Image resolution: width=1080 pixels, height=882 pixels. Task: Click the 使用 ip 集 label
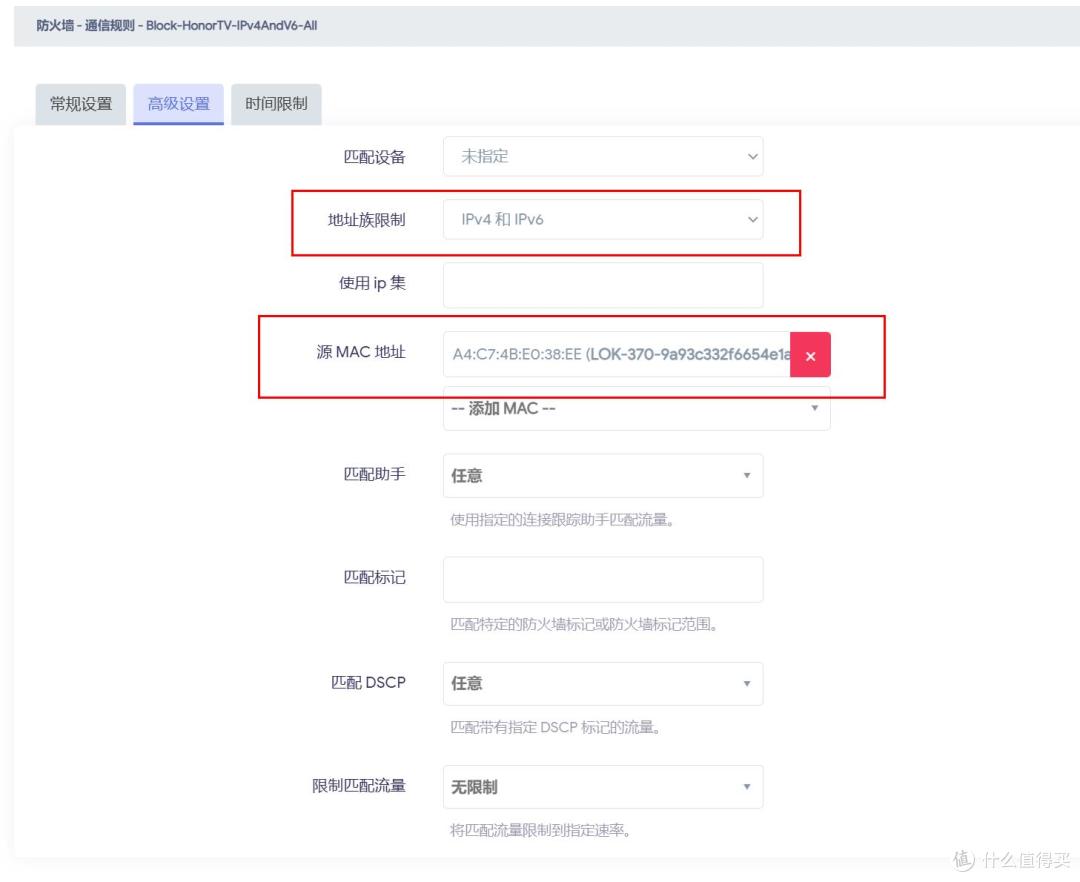[x=372, y=283]
